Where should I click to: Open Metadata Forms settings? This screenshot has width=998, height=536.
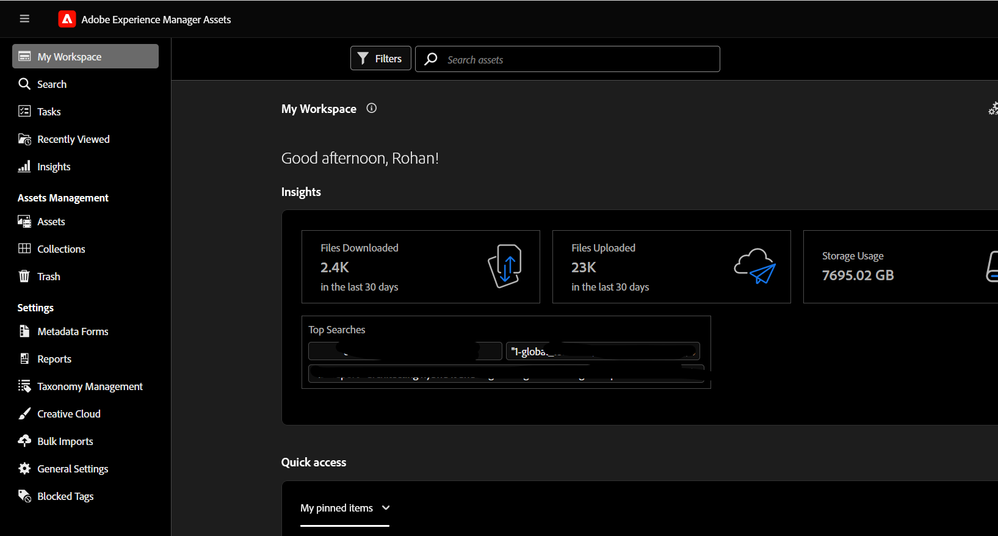coord(72,332)
